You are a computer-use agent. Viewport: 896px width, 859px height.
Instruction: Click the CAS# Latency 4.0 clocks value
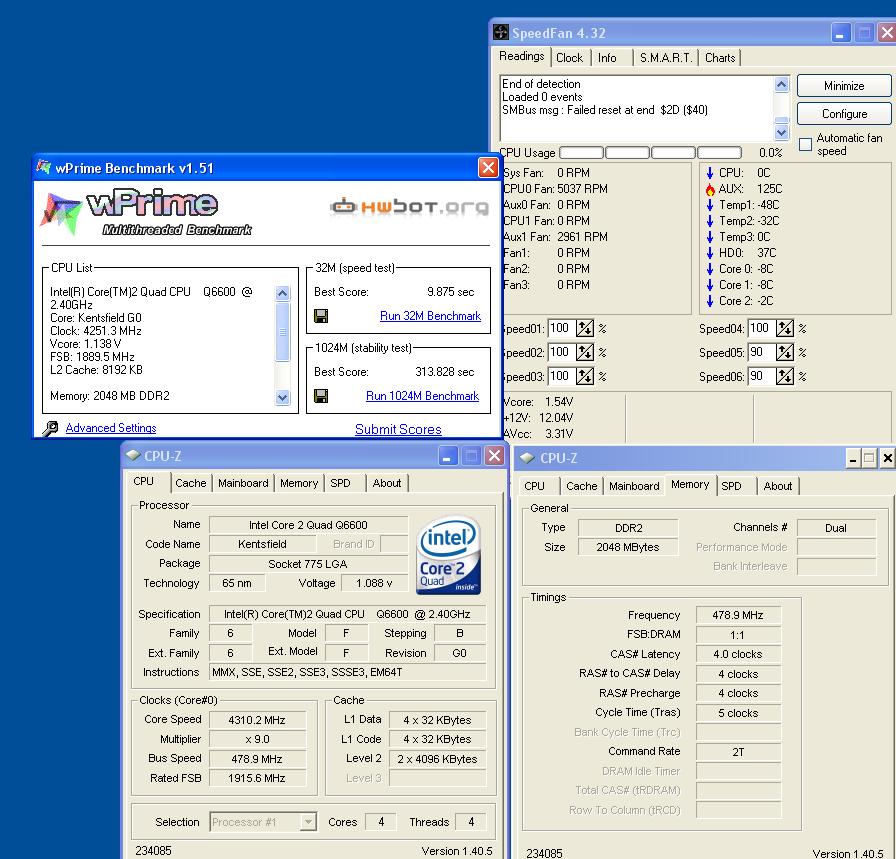(x=738, y=654)
